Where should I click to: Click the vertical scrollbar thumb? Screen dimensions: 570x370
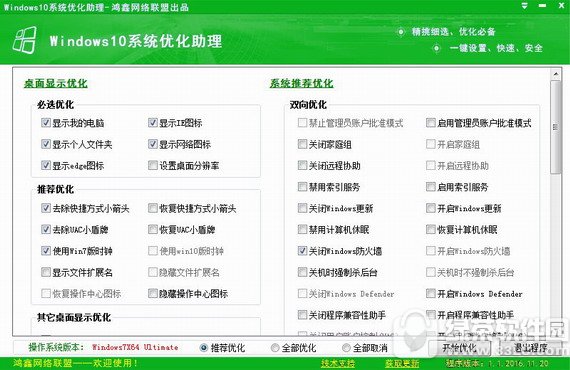[556, 127]
